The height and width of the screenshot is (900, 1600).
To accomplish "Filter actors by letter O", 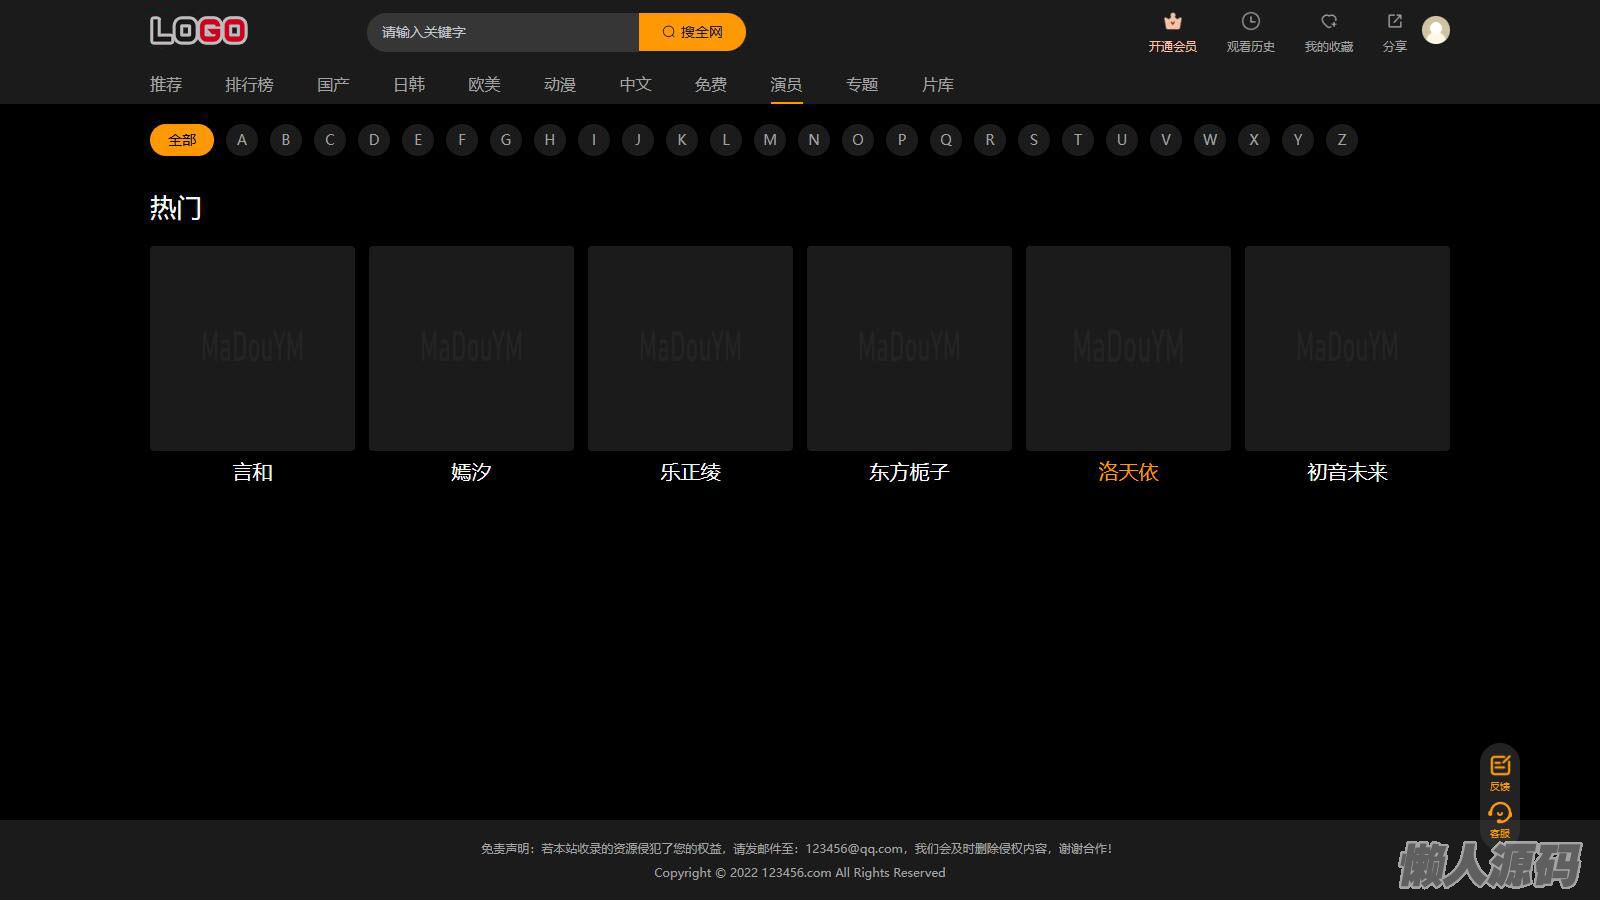I will [858, 140].
